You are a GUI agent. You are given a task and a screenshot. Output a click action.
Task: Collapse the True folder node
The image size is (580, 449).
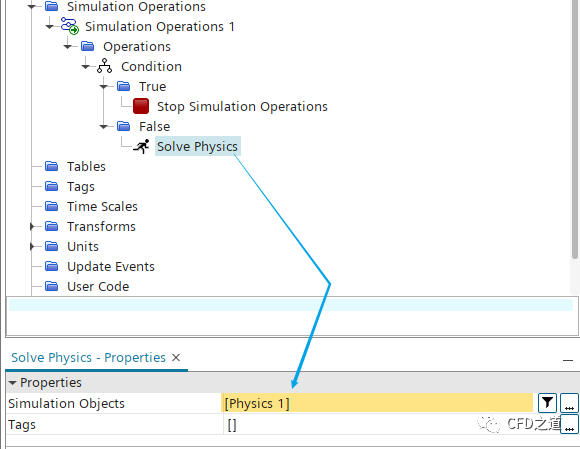pos(104,87)
